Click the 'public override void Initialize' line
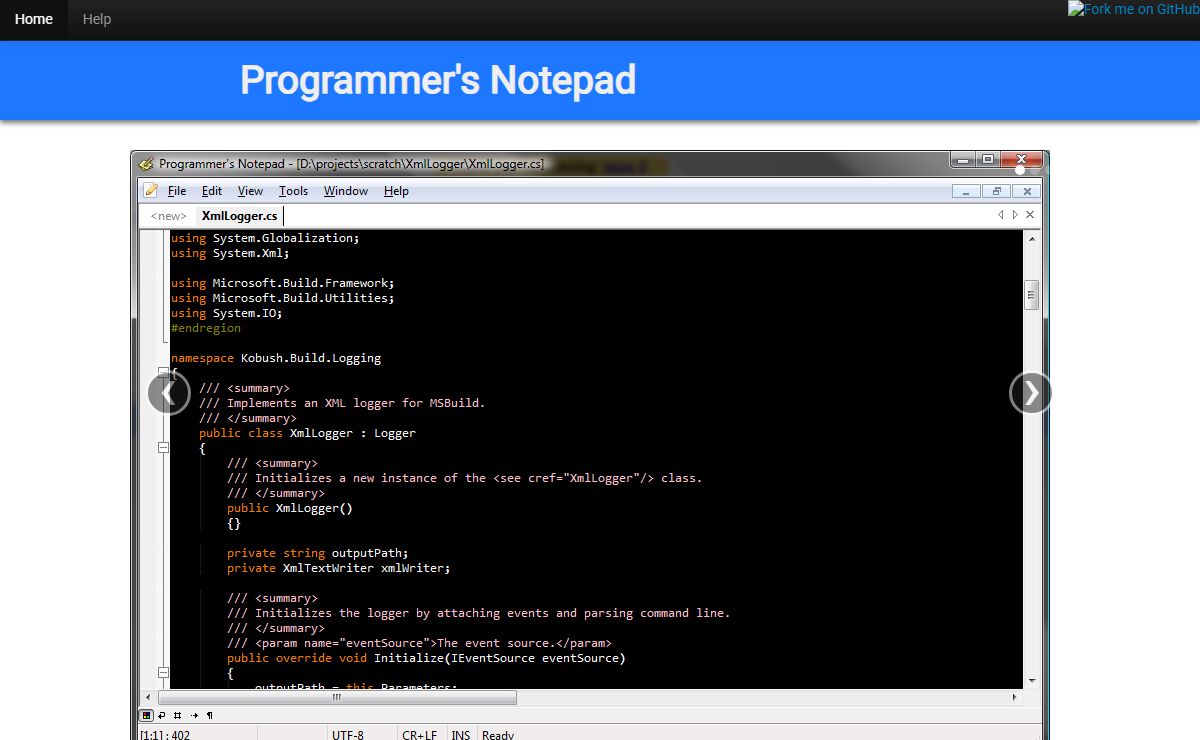 pyautogui.click(x=426, y=658)
